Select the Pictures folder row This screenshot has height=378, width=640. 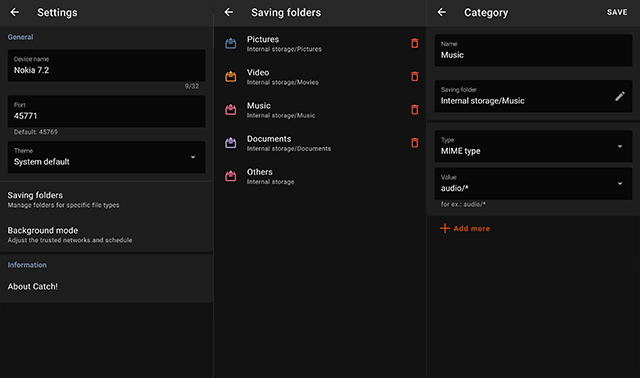click(320, 43)
